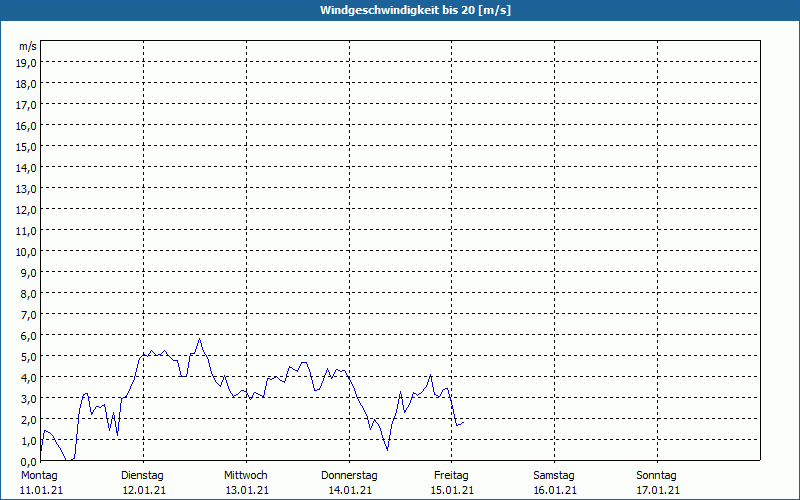Click the date 15.01.21
This screenshot has height=500, width=800.
[452, 491]
